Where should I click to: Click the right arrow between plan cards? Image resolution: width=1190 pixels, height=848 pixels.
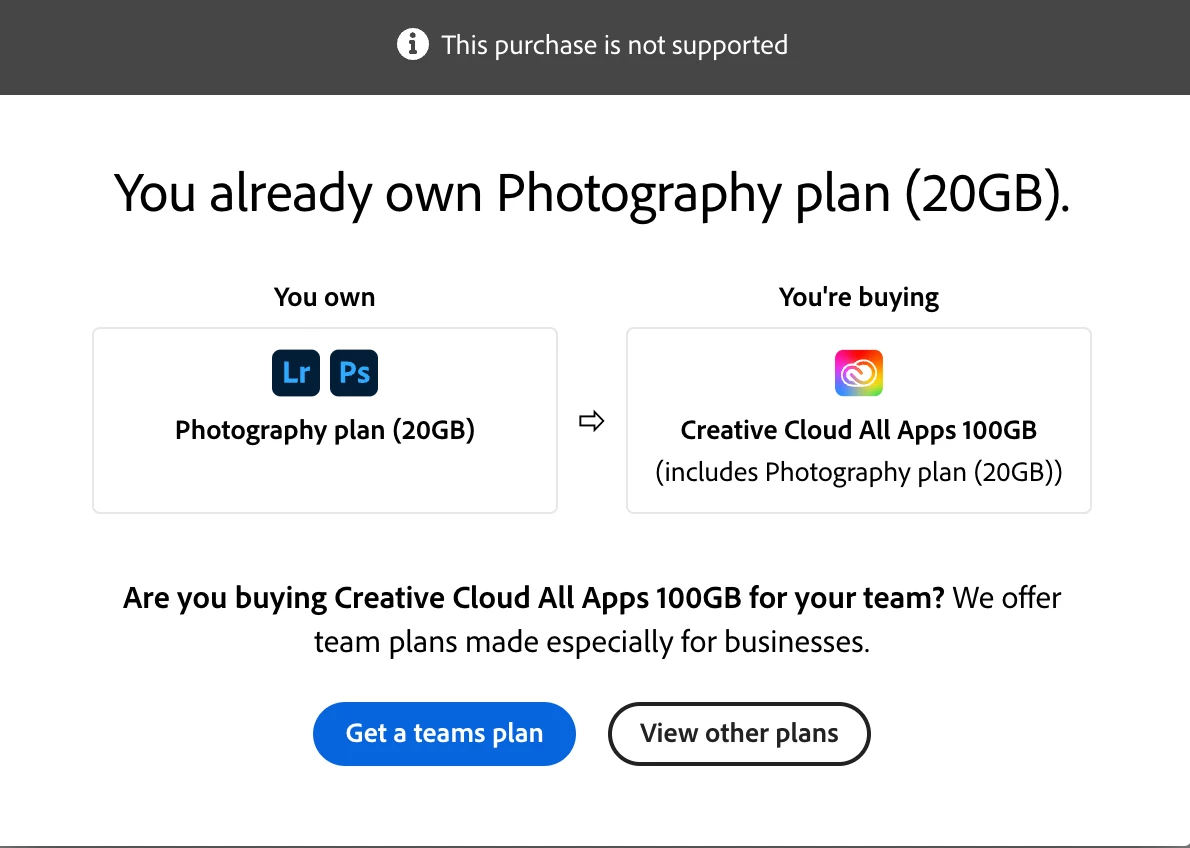click(592, 422)
